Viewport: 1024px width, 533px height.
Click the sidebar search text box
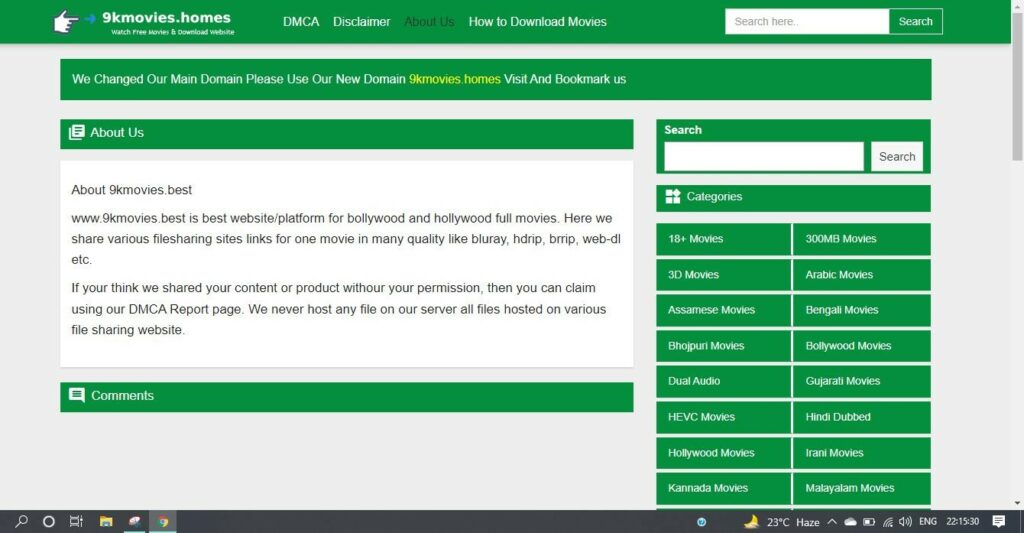[763, 157]
